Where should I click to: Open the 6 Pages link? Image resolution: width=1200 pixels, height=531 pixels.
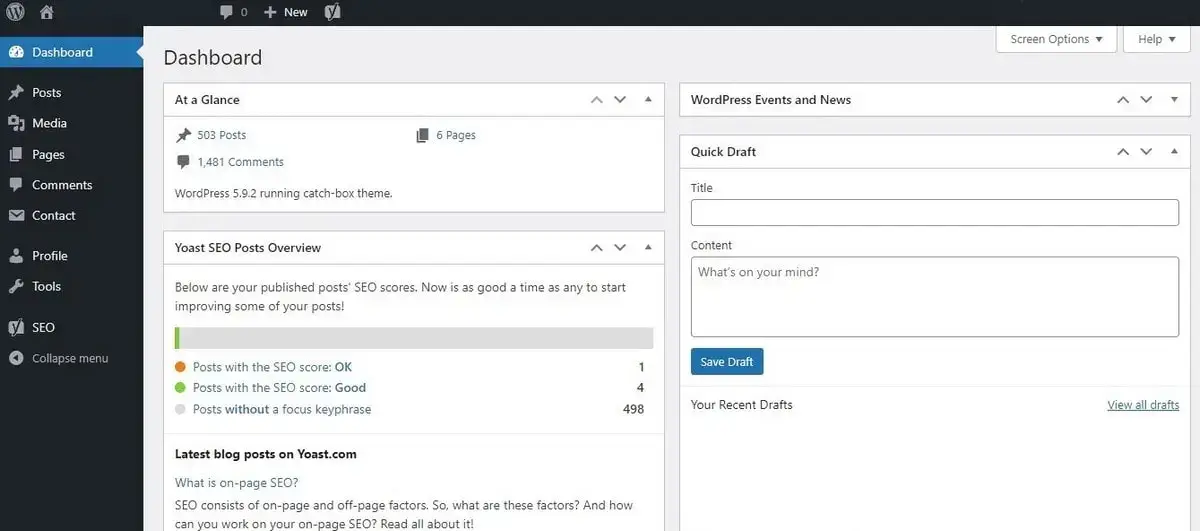click(456, 135)
